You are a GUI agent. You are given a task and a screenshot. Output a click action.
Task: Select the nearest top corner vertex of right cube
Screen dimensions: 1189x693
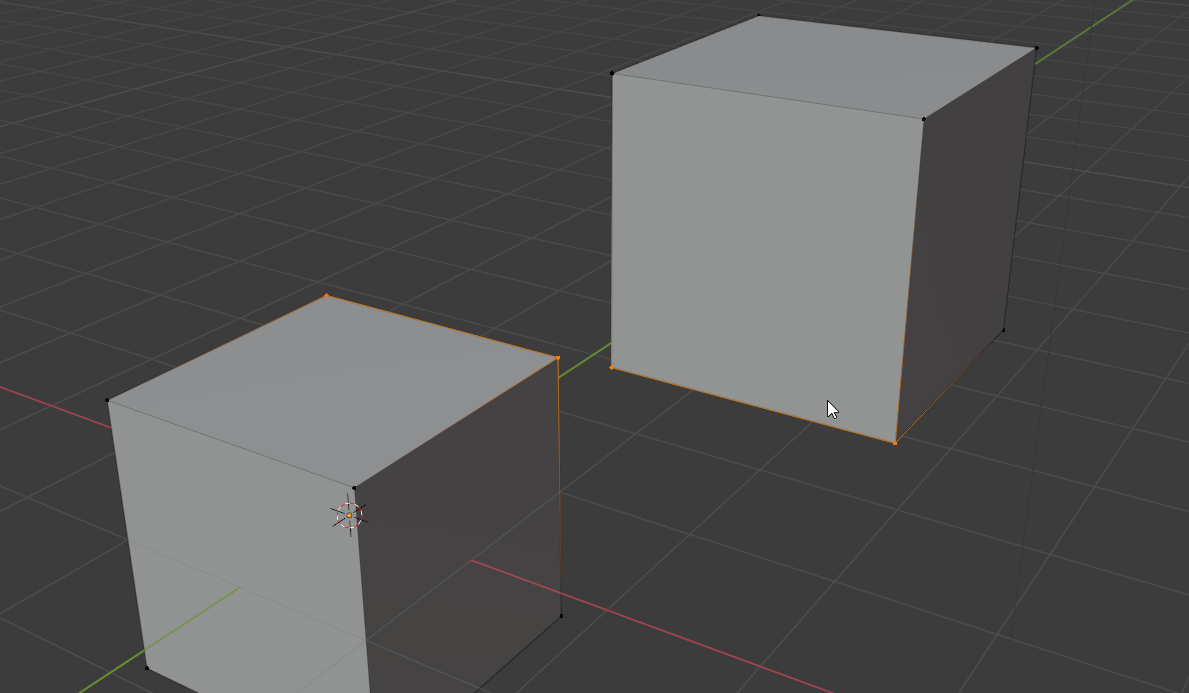(924, 119)
